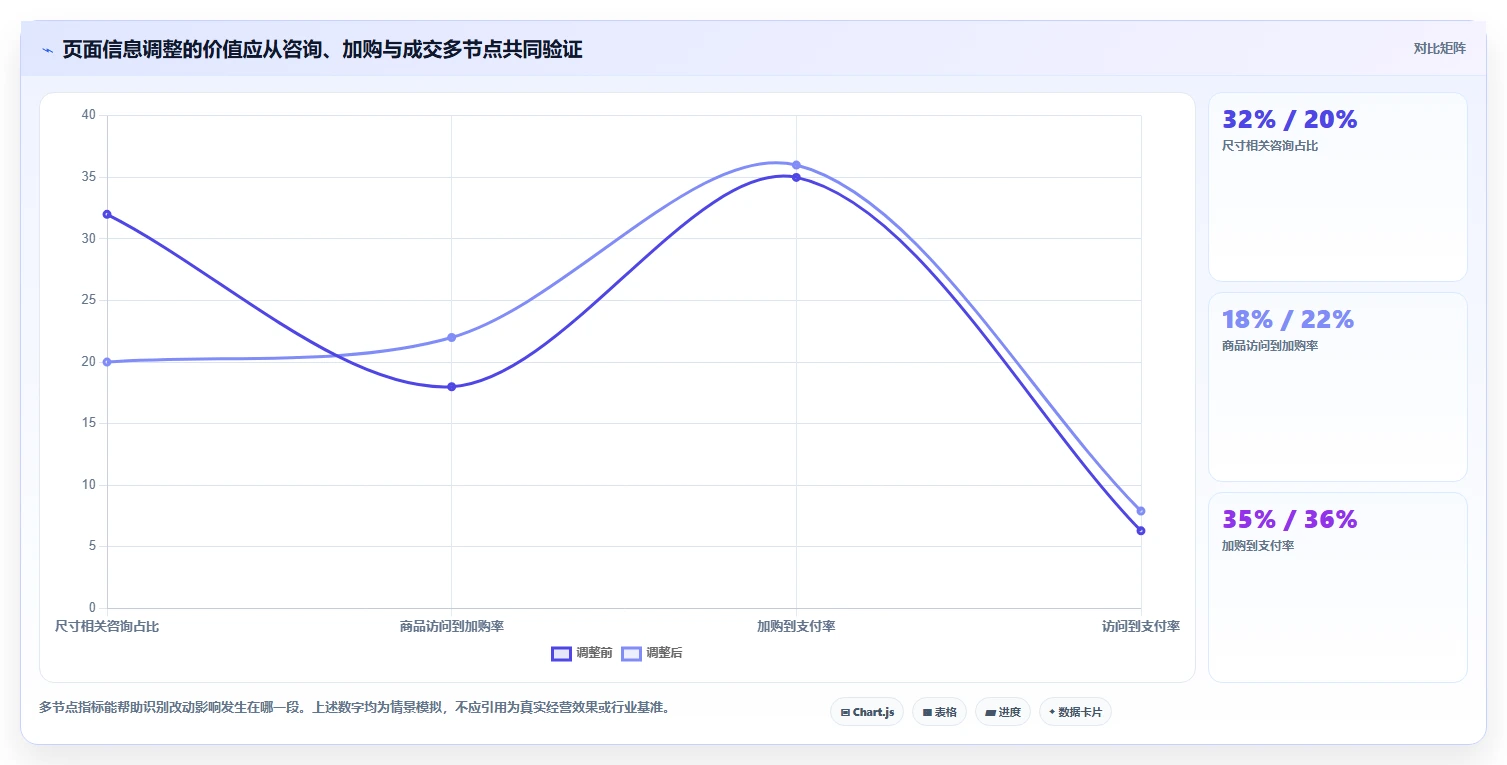Open the 18% / 22% data card
The image size is (1507, 765).
tap(1338, 387)
